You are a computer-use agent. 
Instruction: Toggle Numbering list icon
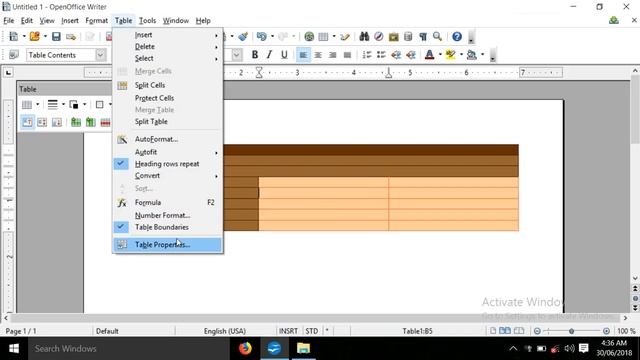coord(367,55)
